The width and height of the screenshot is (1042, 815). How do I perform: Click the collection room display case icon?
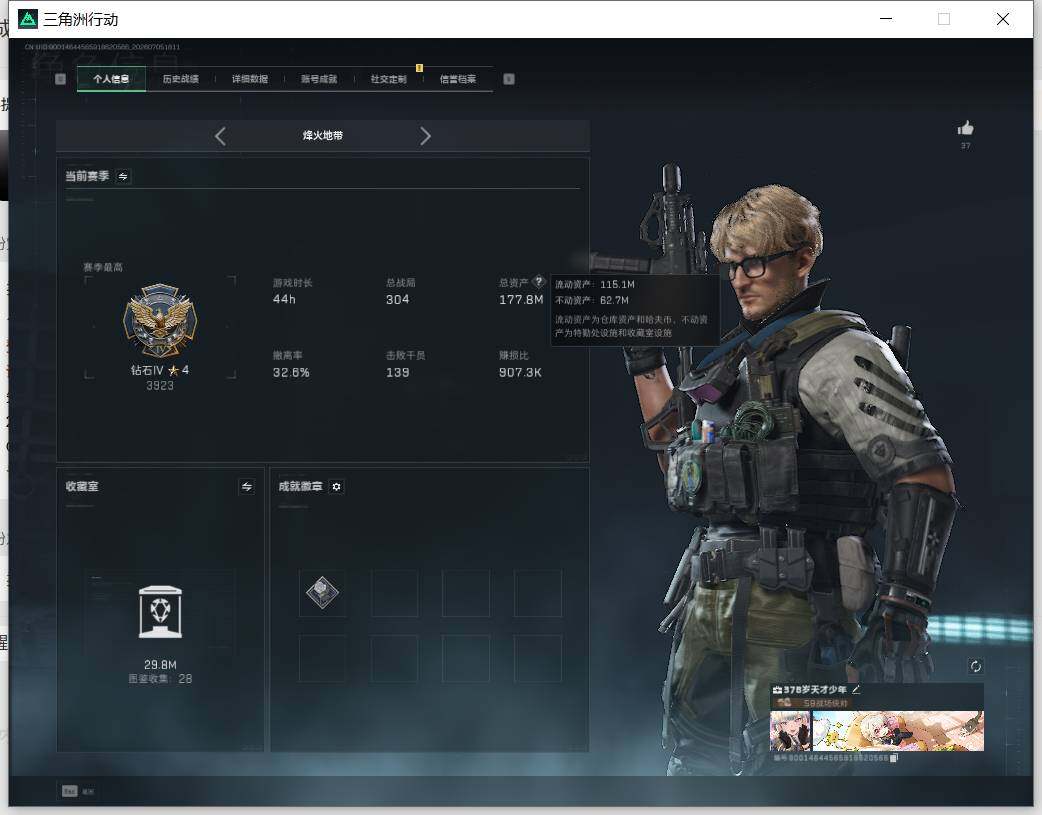(160, 612)
